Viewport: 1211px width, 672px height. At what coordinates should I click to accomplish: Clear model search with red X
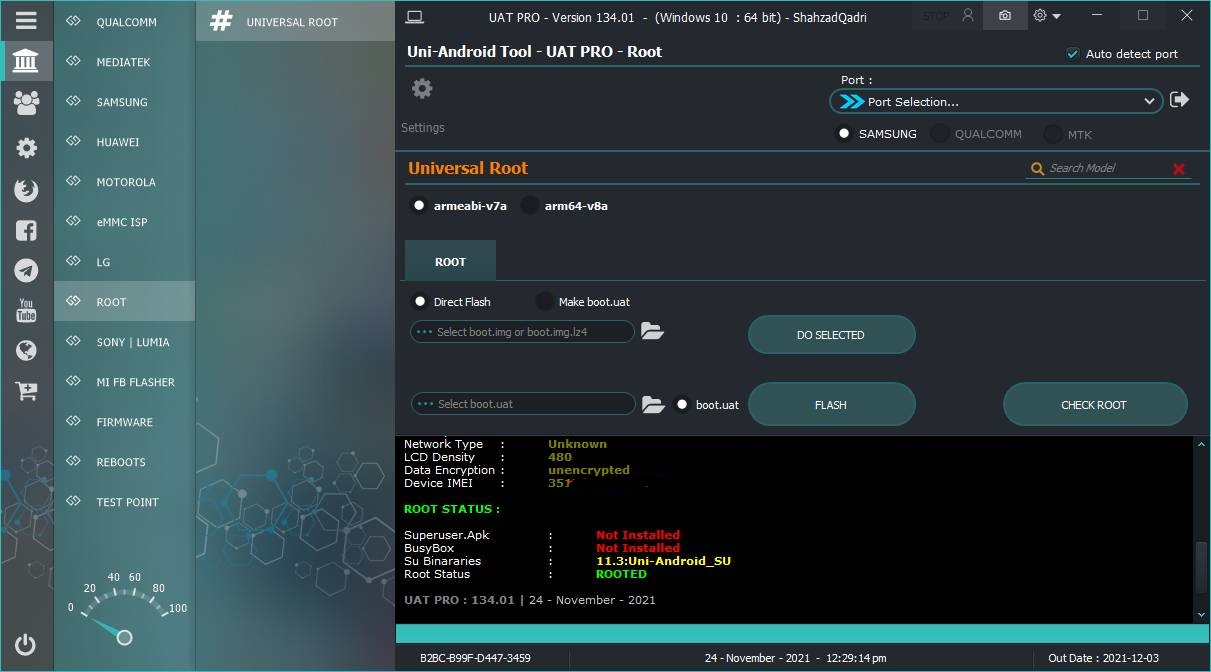(x=1179, y=169)
